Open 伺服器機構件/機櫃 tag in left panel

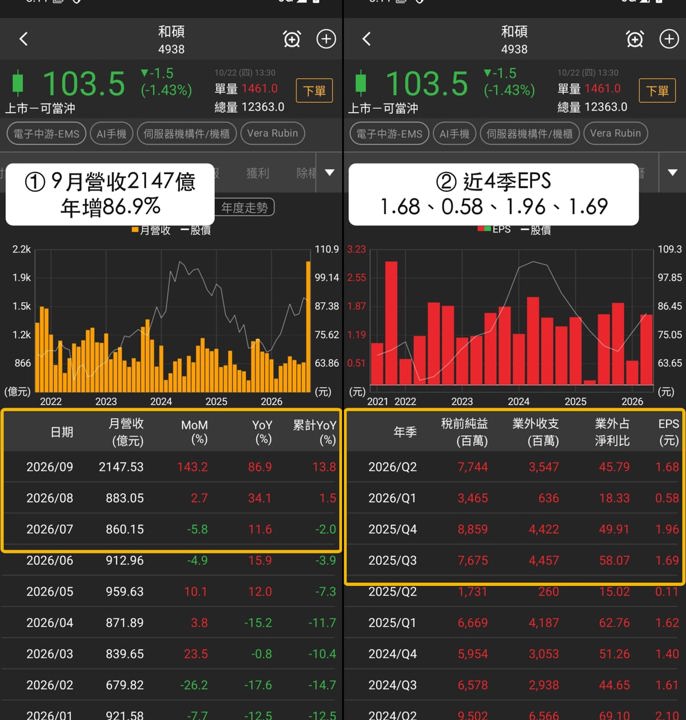186,134
